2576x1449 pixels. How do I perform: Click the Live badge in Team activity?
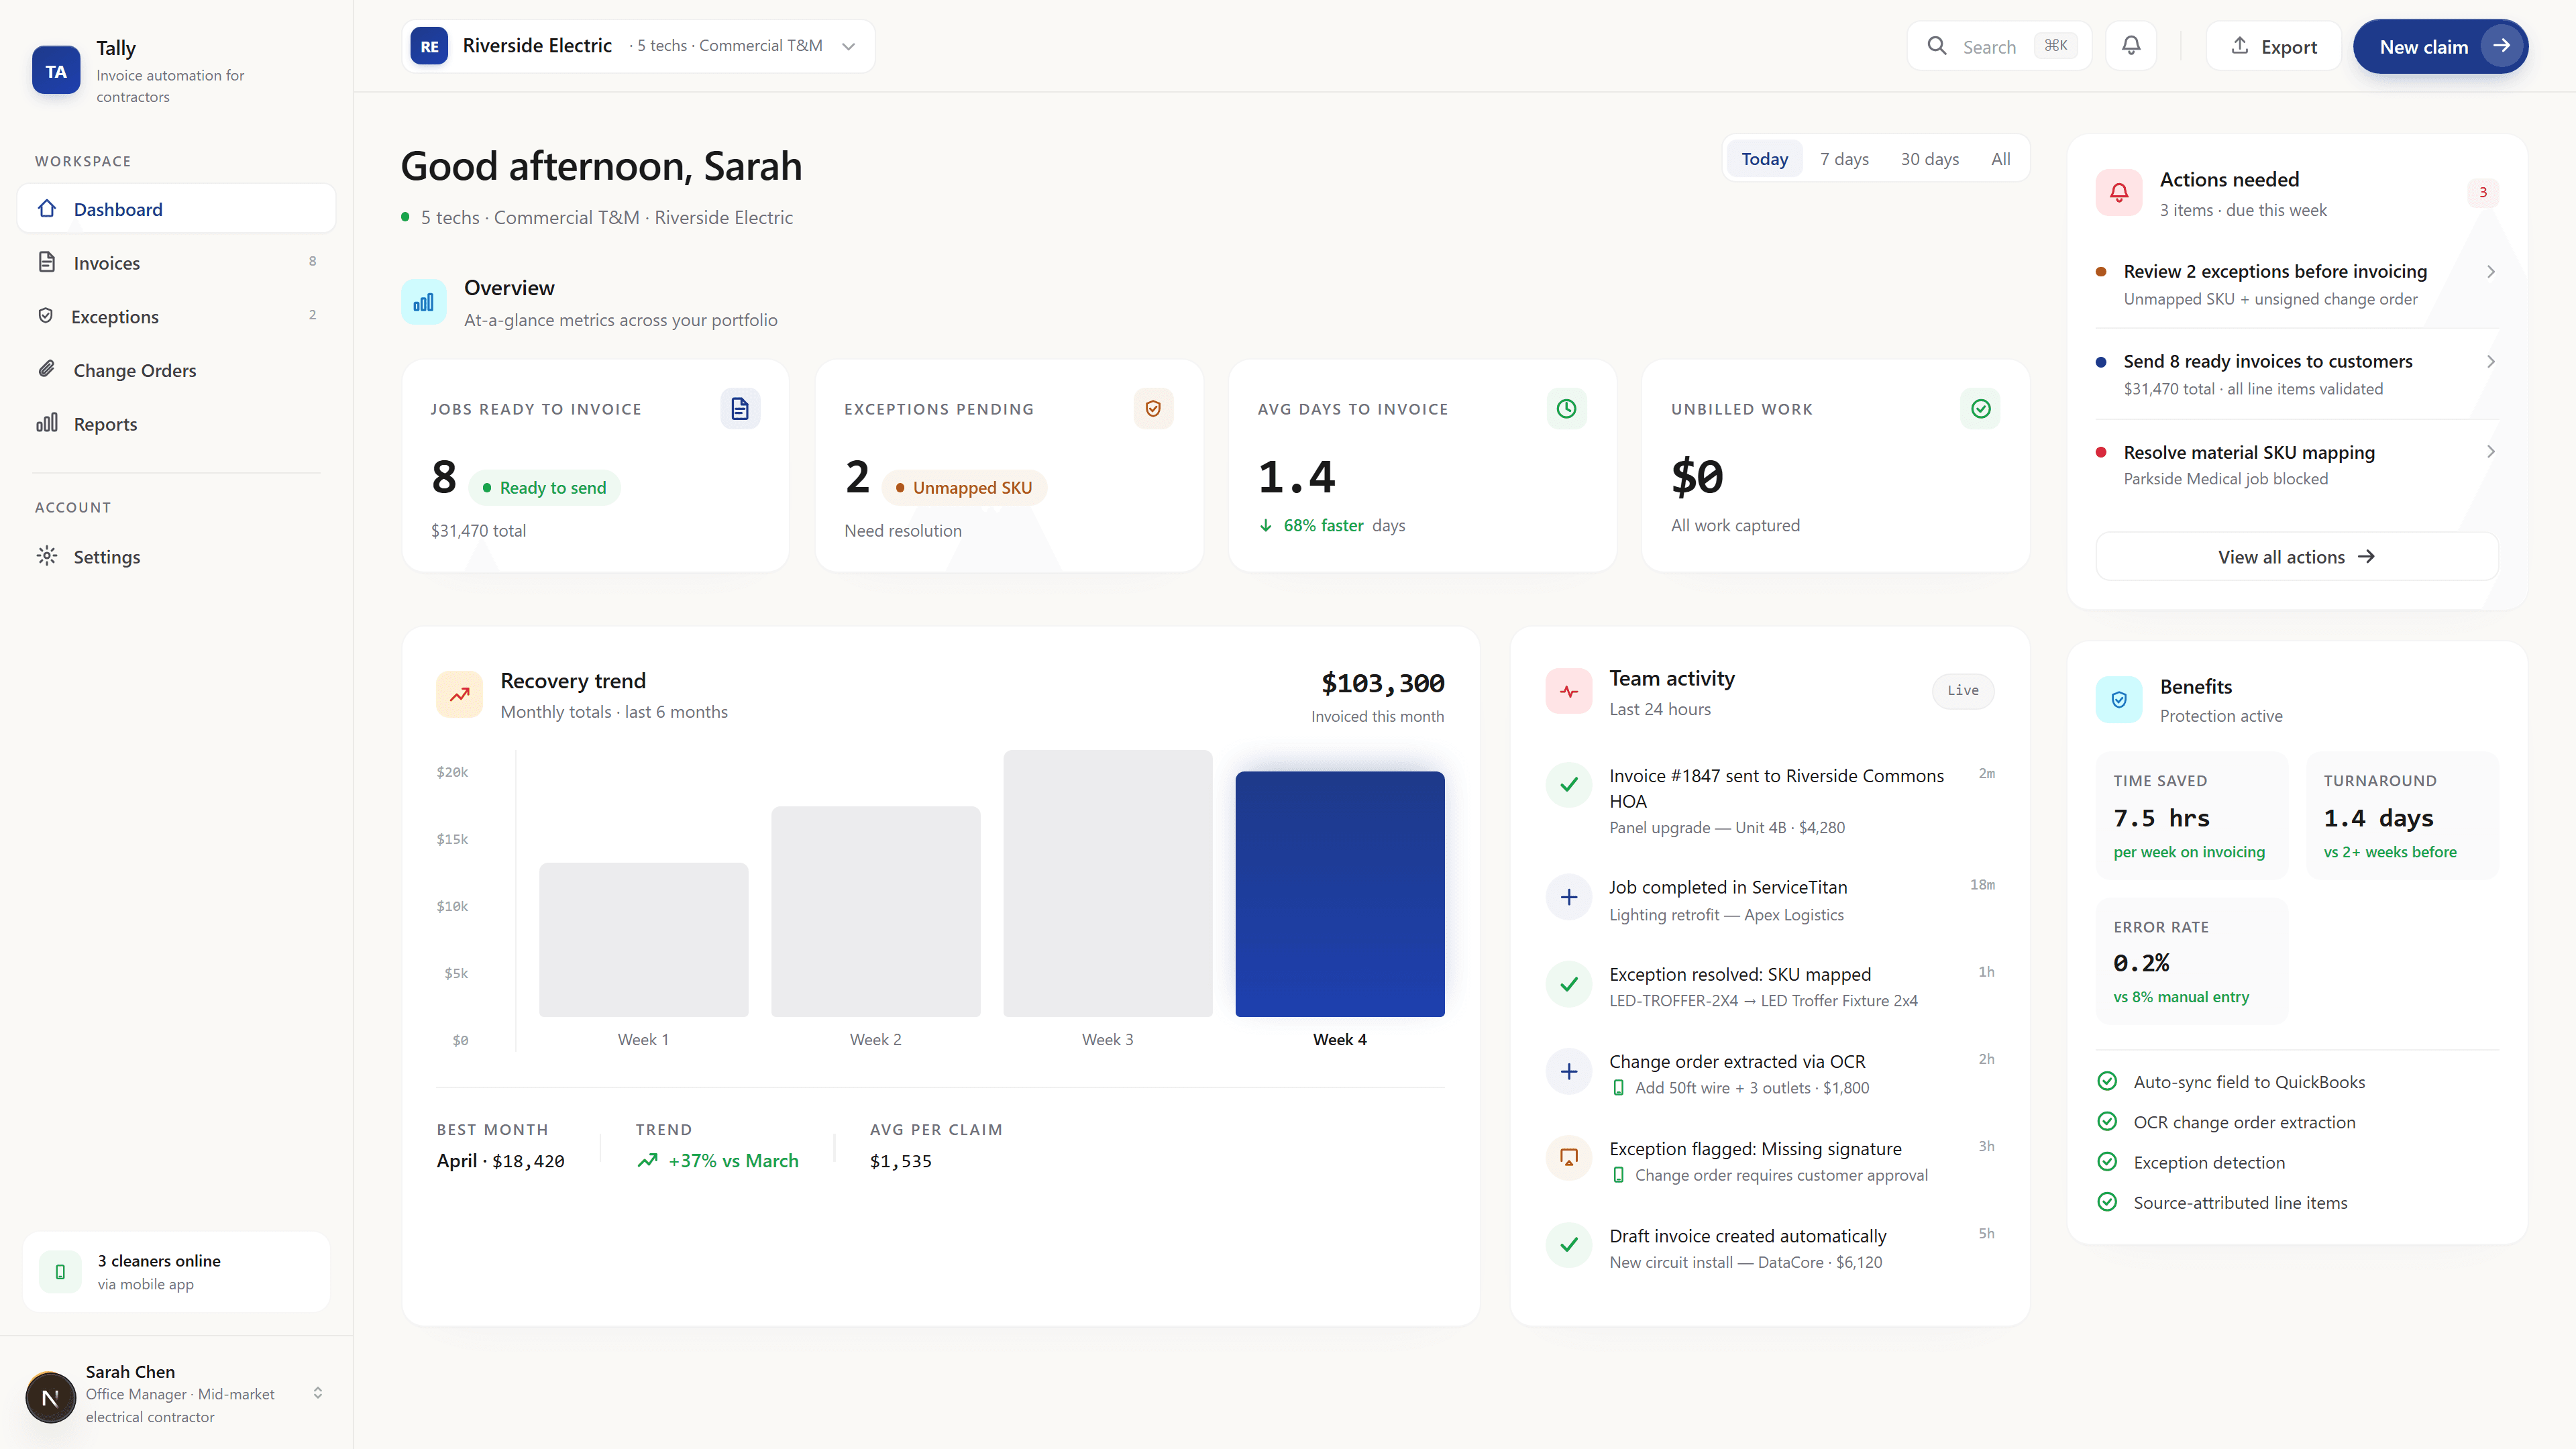coord(1962,690)
